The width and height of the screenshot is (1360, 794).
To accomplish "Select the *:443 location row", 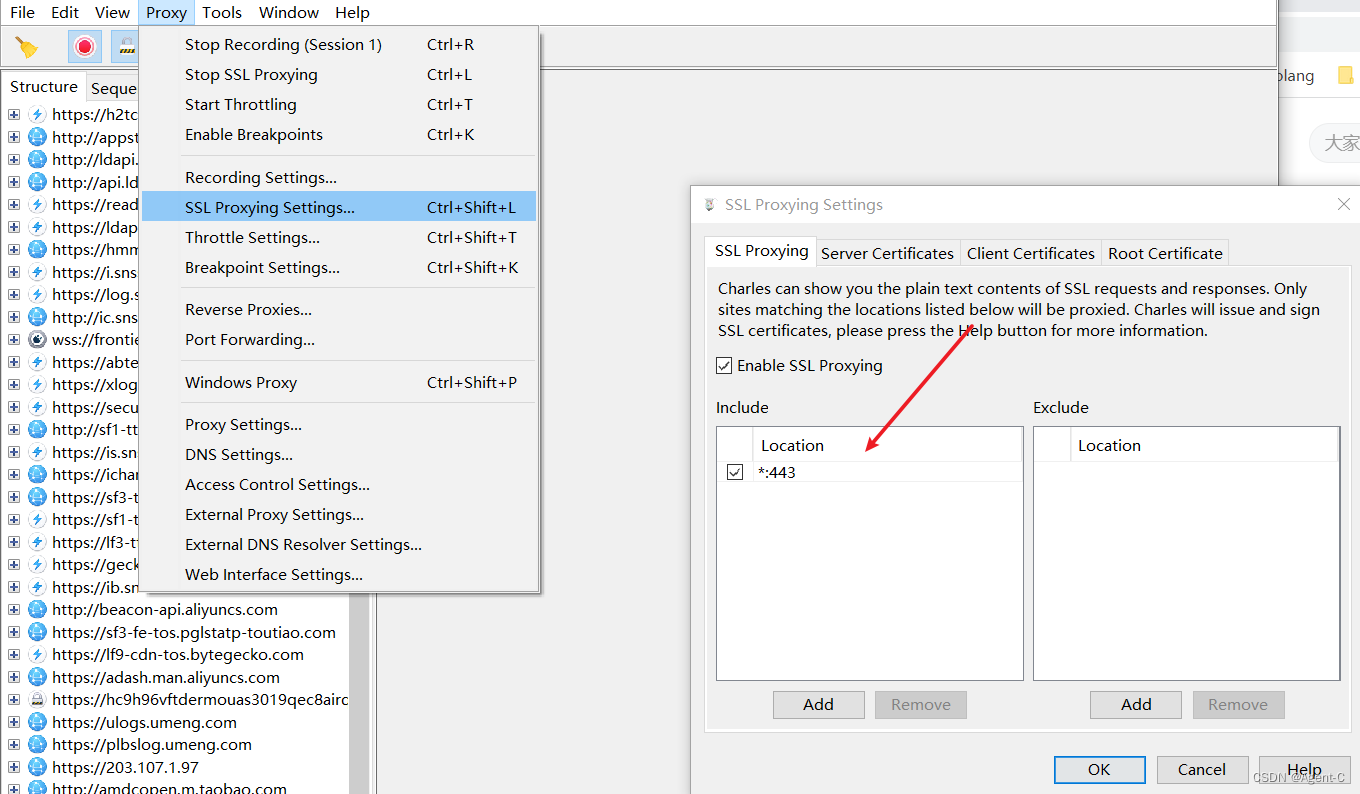I will (870, 472).
